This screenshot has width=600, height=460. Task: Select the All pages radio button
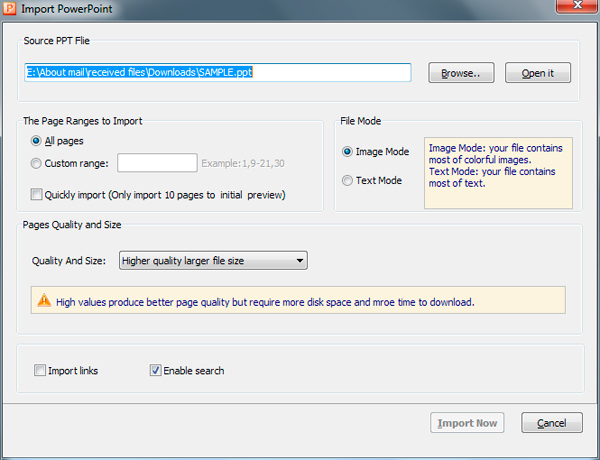(x=36, y=141)
